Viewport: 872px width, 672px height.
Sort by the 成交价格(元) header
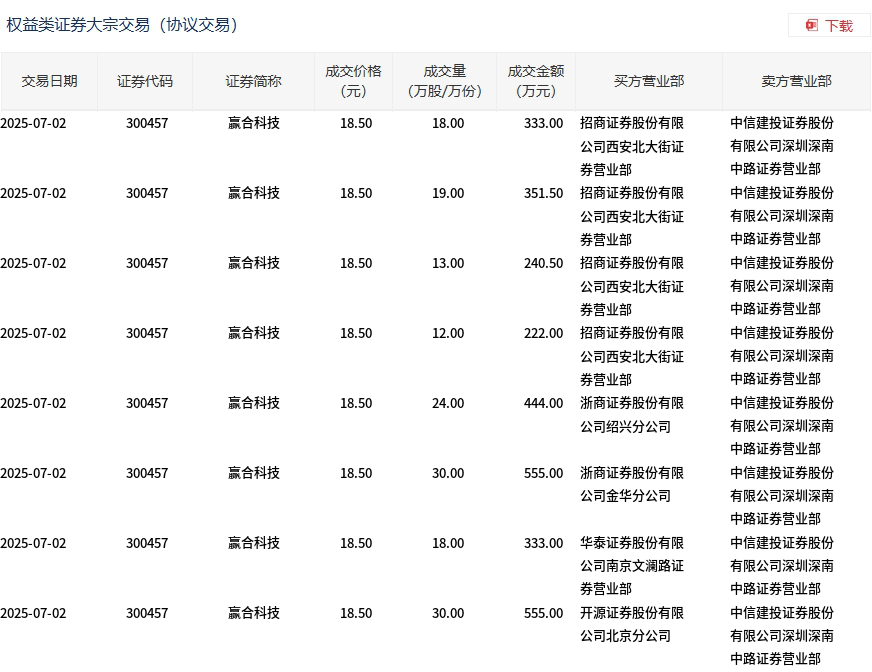pyautogui.click(x=353, y=81)
